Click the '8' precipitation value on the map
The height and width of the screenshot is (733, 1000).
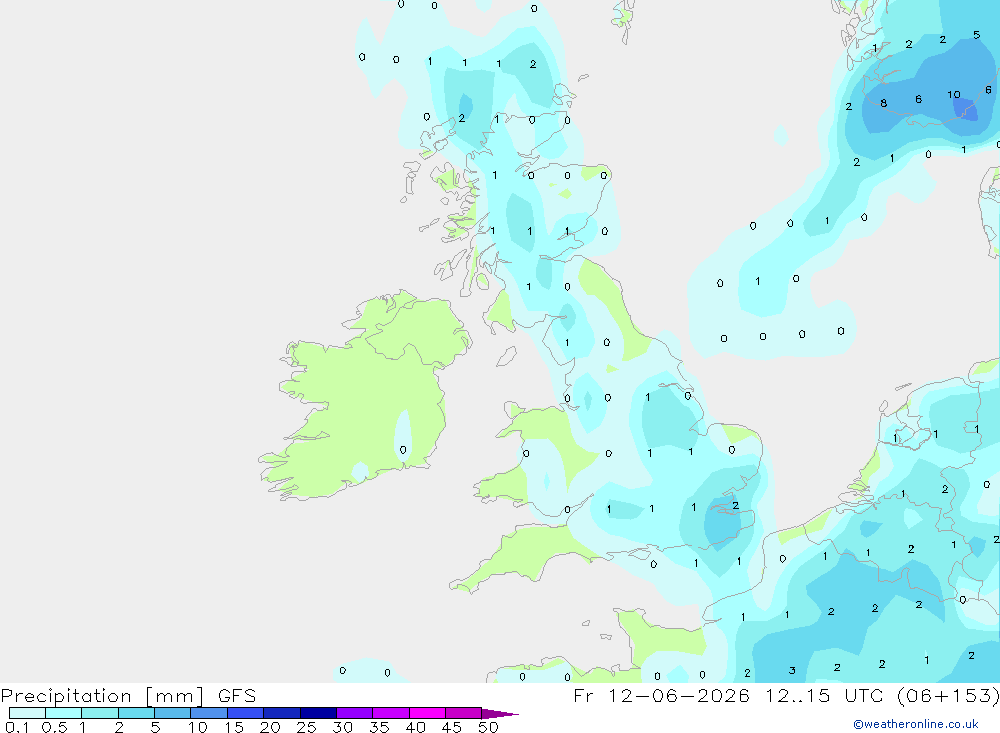point(883,103)
